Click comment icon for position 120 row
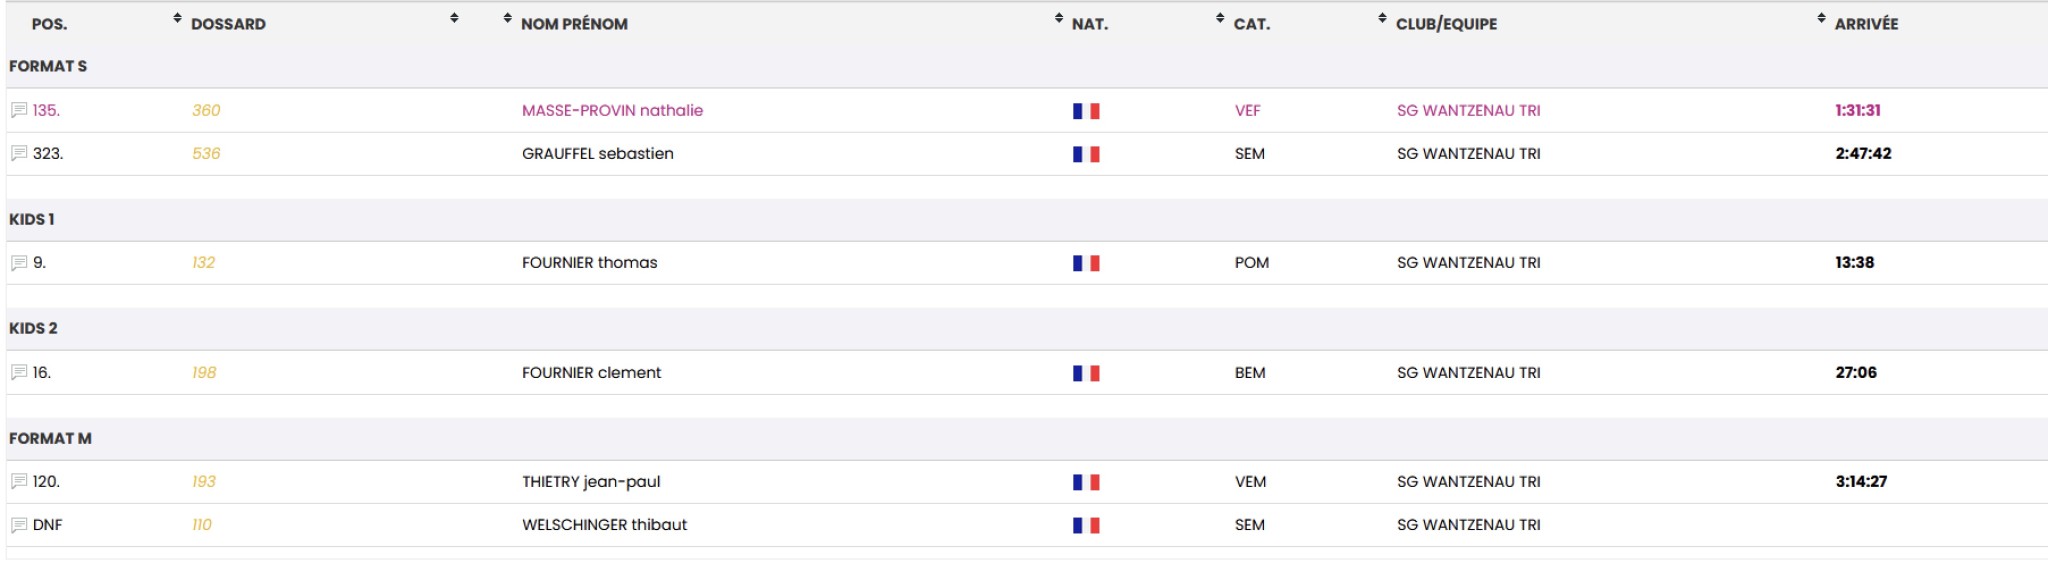Screen dimensions: 2048x580 [x=19, y=481]
